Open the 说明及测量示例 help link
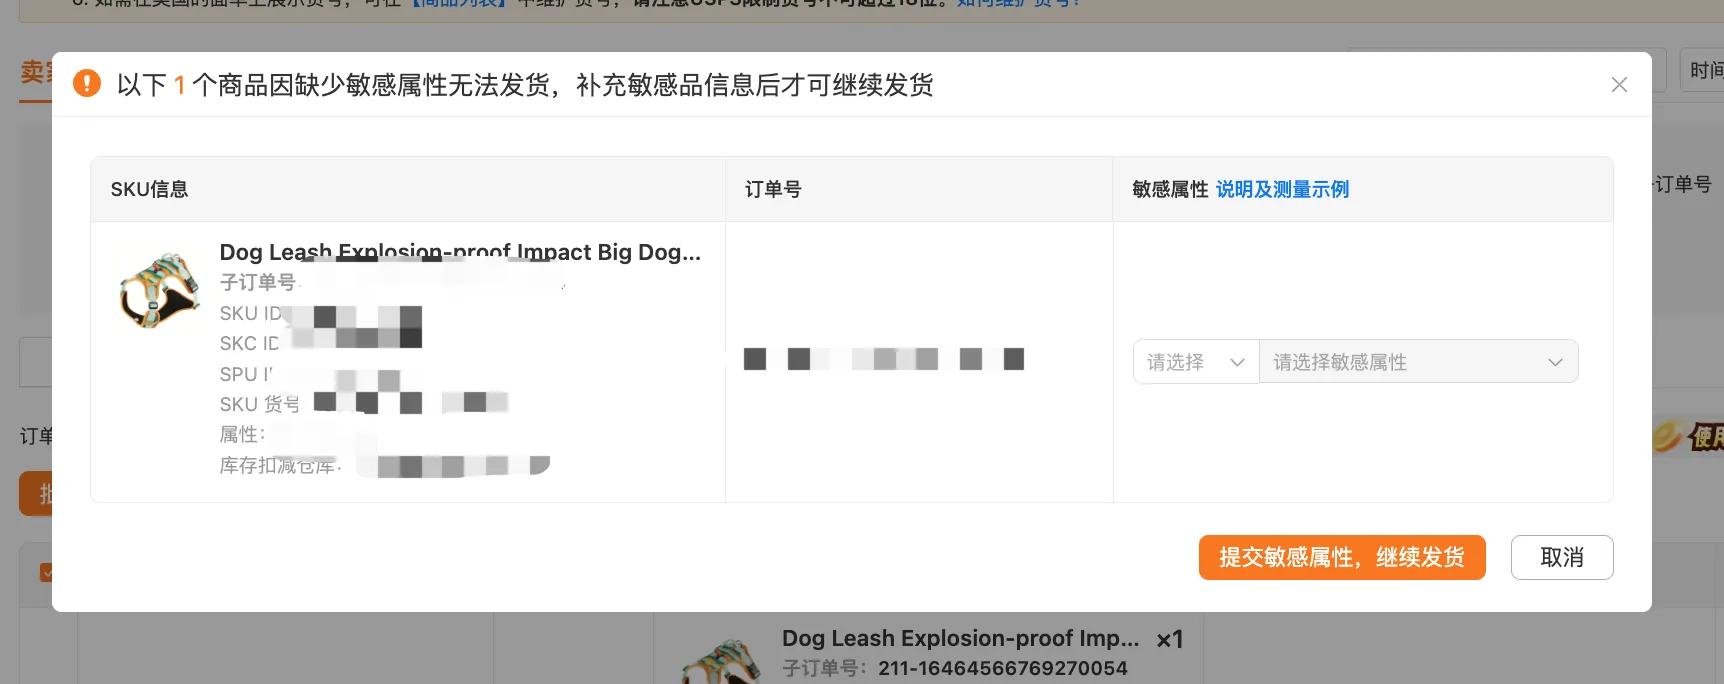Screen dimensions: 1724x684 (x=1282, y=189)
